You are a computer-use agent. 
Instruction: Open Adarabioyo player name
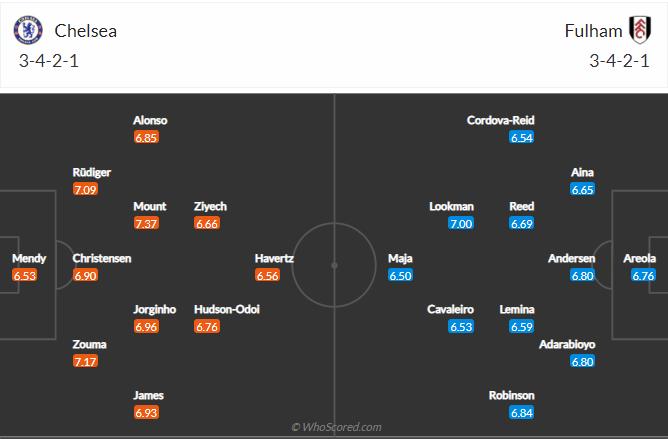click(566, 344)
